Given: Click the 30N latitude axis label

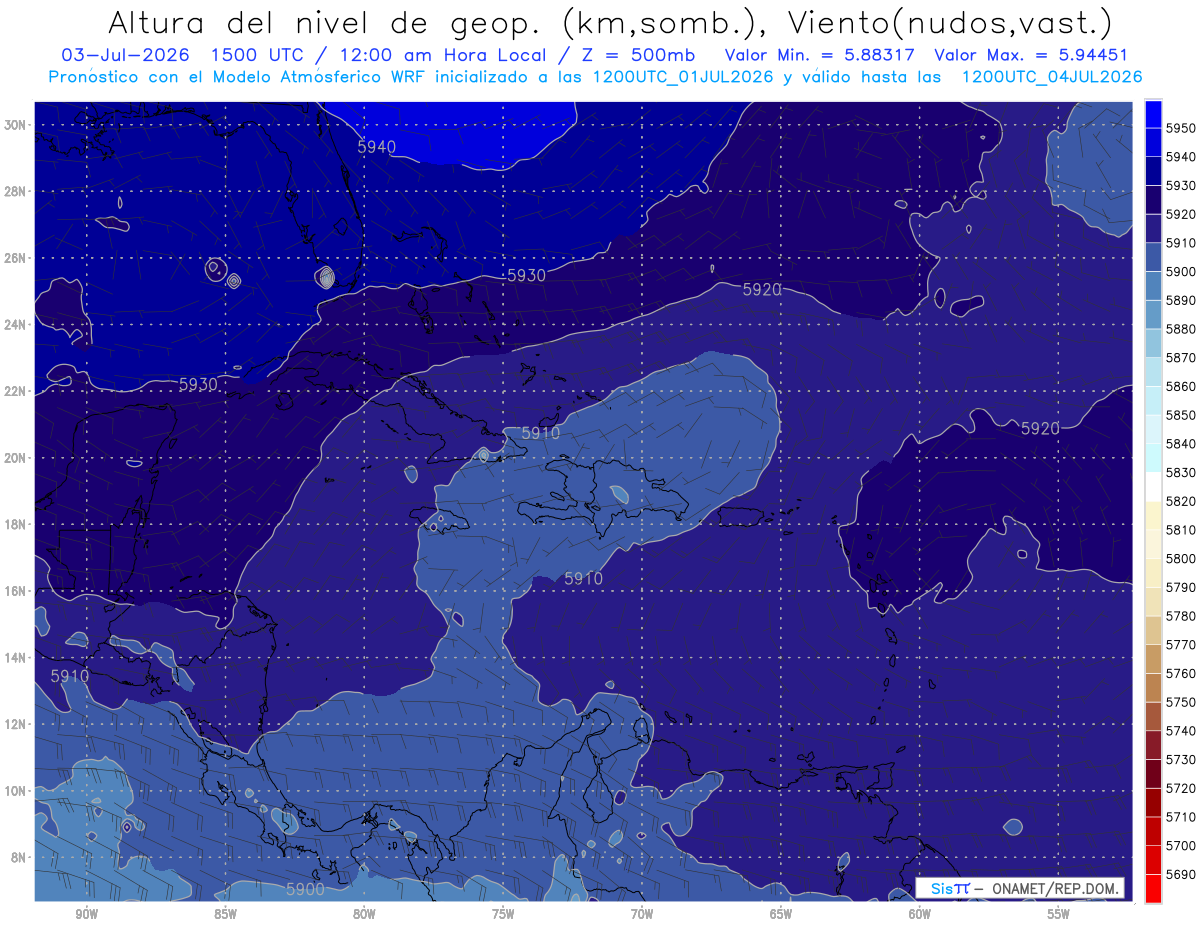Looking at the screenshot, I should pos(16,125).
